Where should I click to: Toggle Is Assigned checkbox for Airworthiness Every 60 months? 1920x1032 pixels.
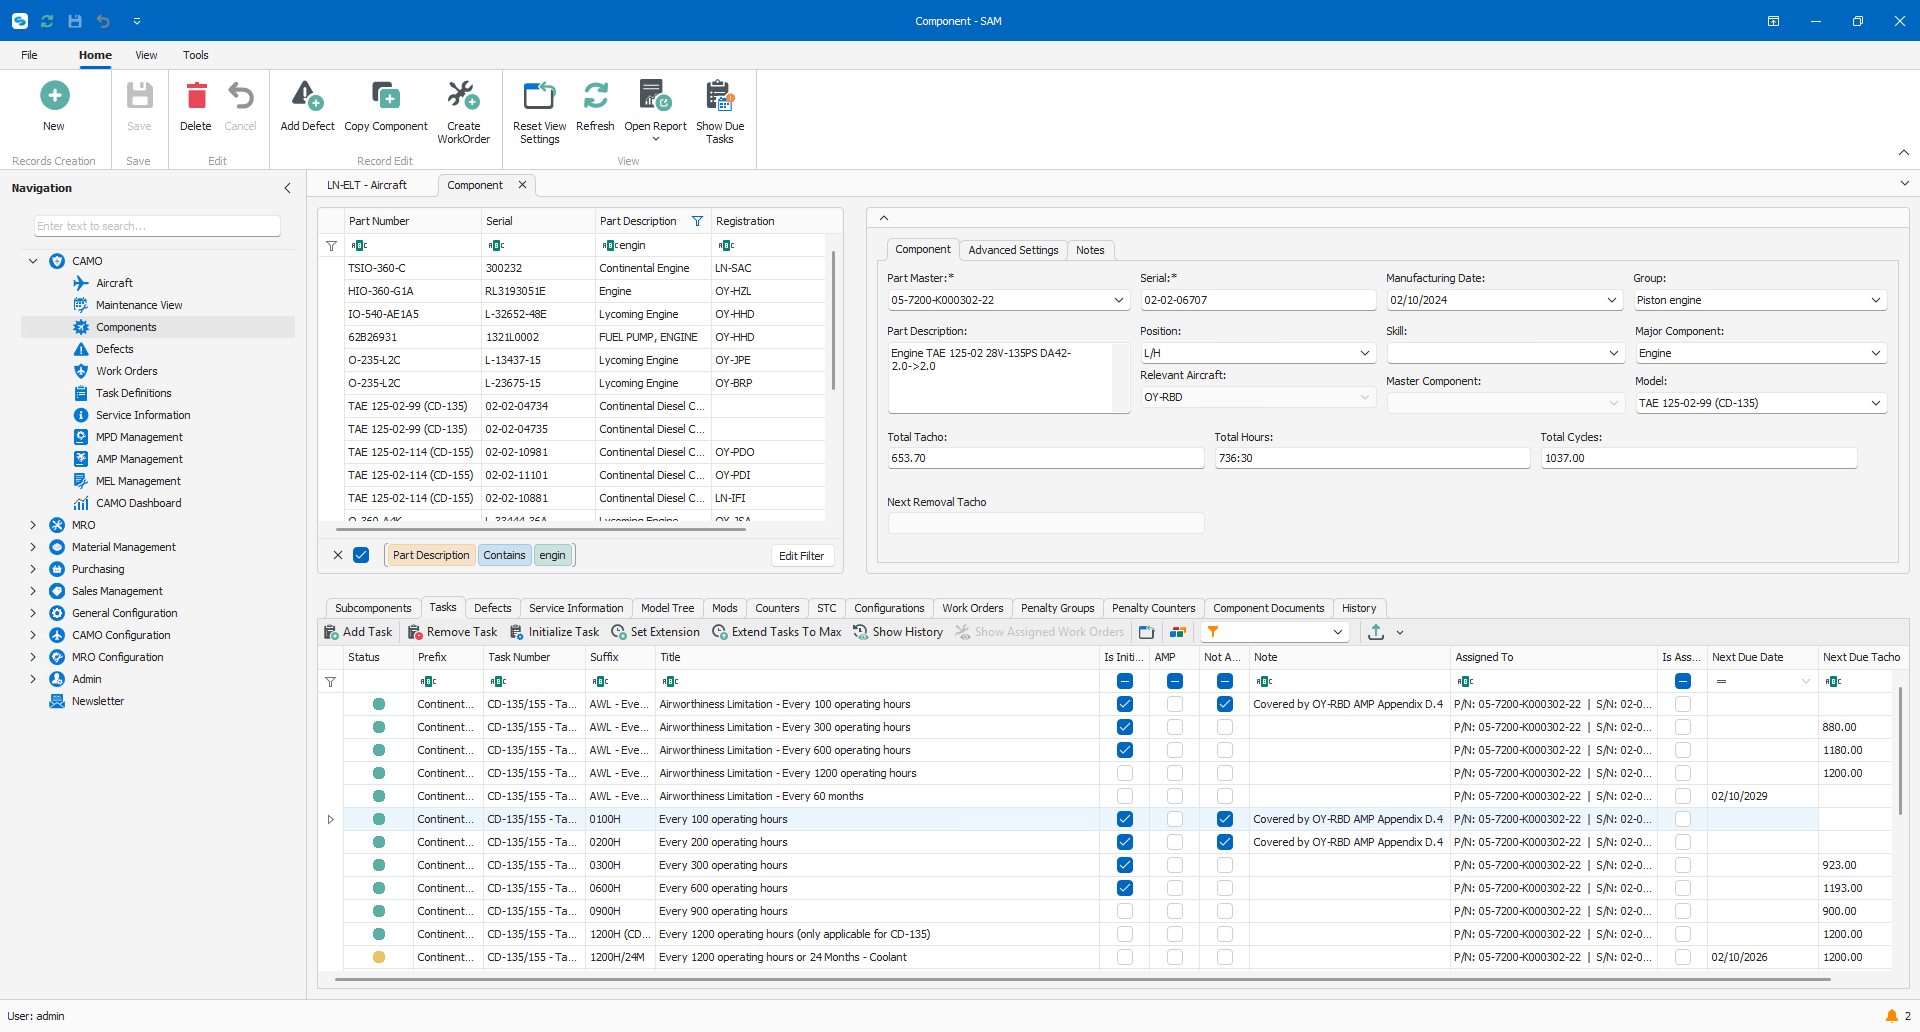click(x=1683, y=796)
